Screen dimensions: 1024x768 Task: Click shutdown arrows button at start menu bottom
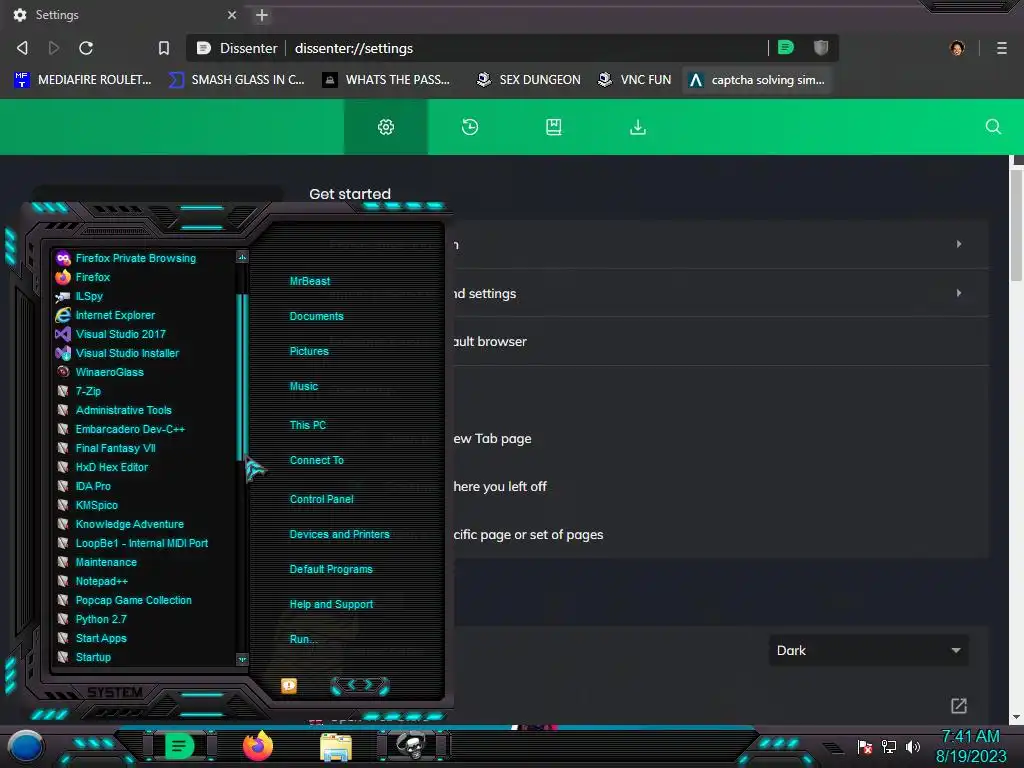click(x=360, y=684)
